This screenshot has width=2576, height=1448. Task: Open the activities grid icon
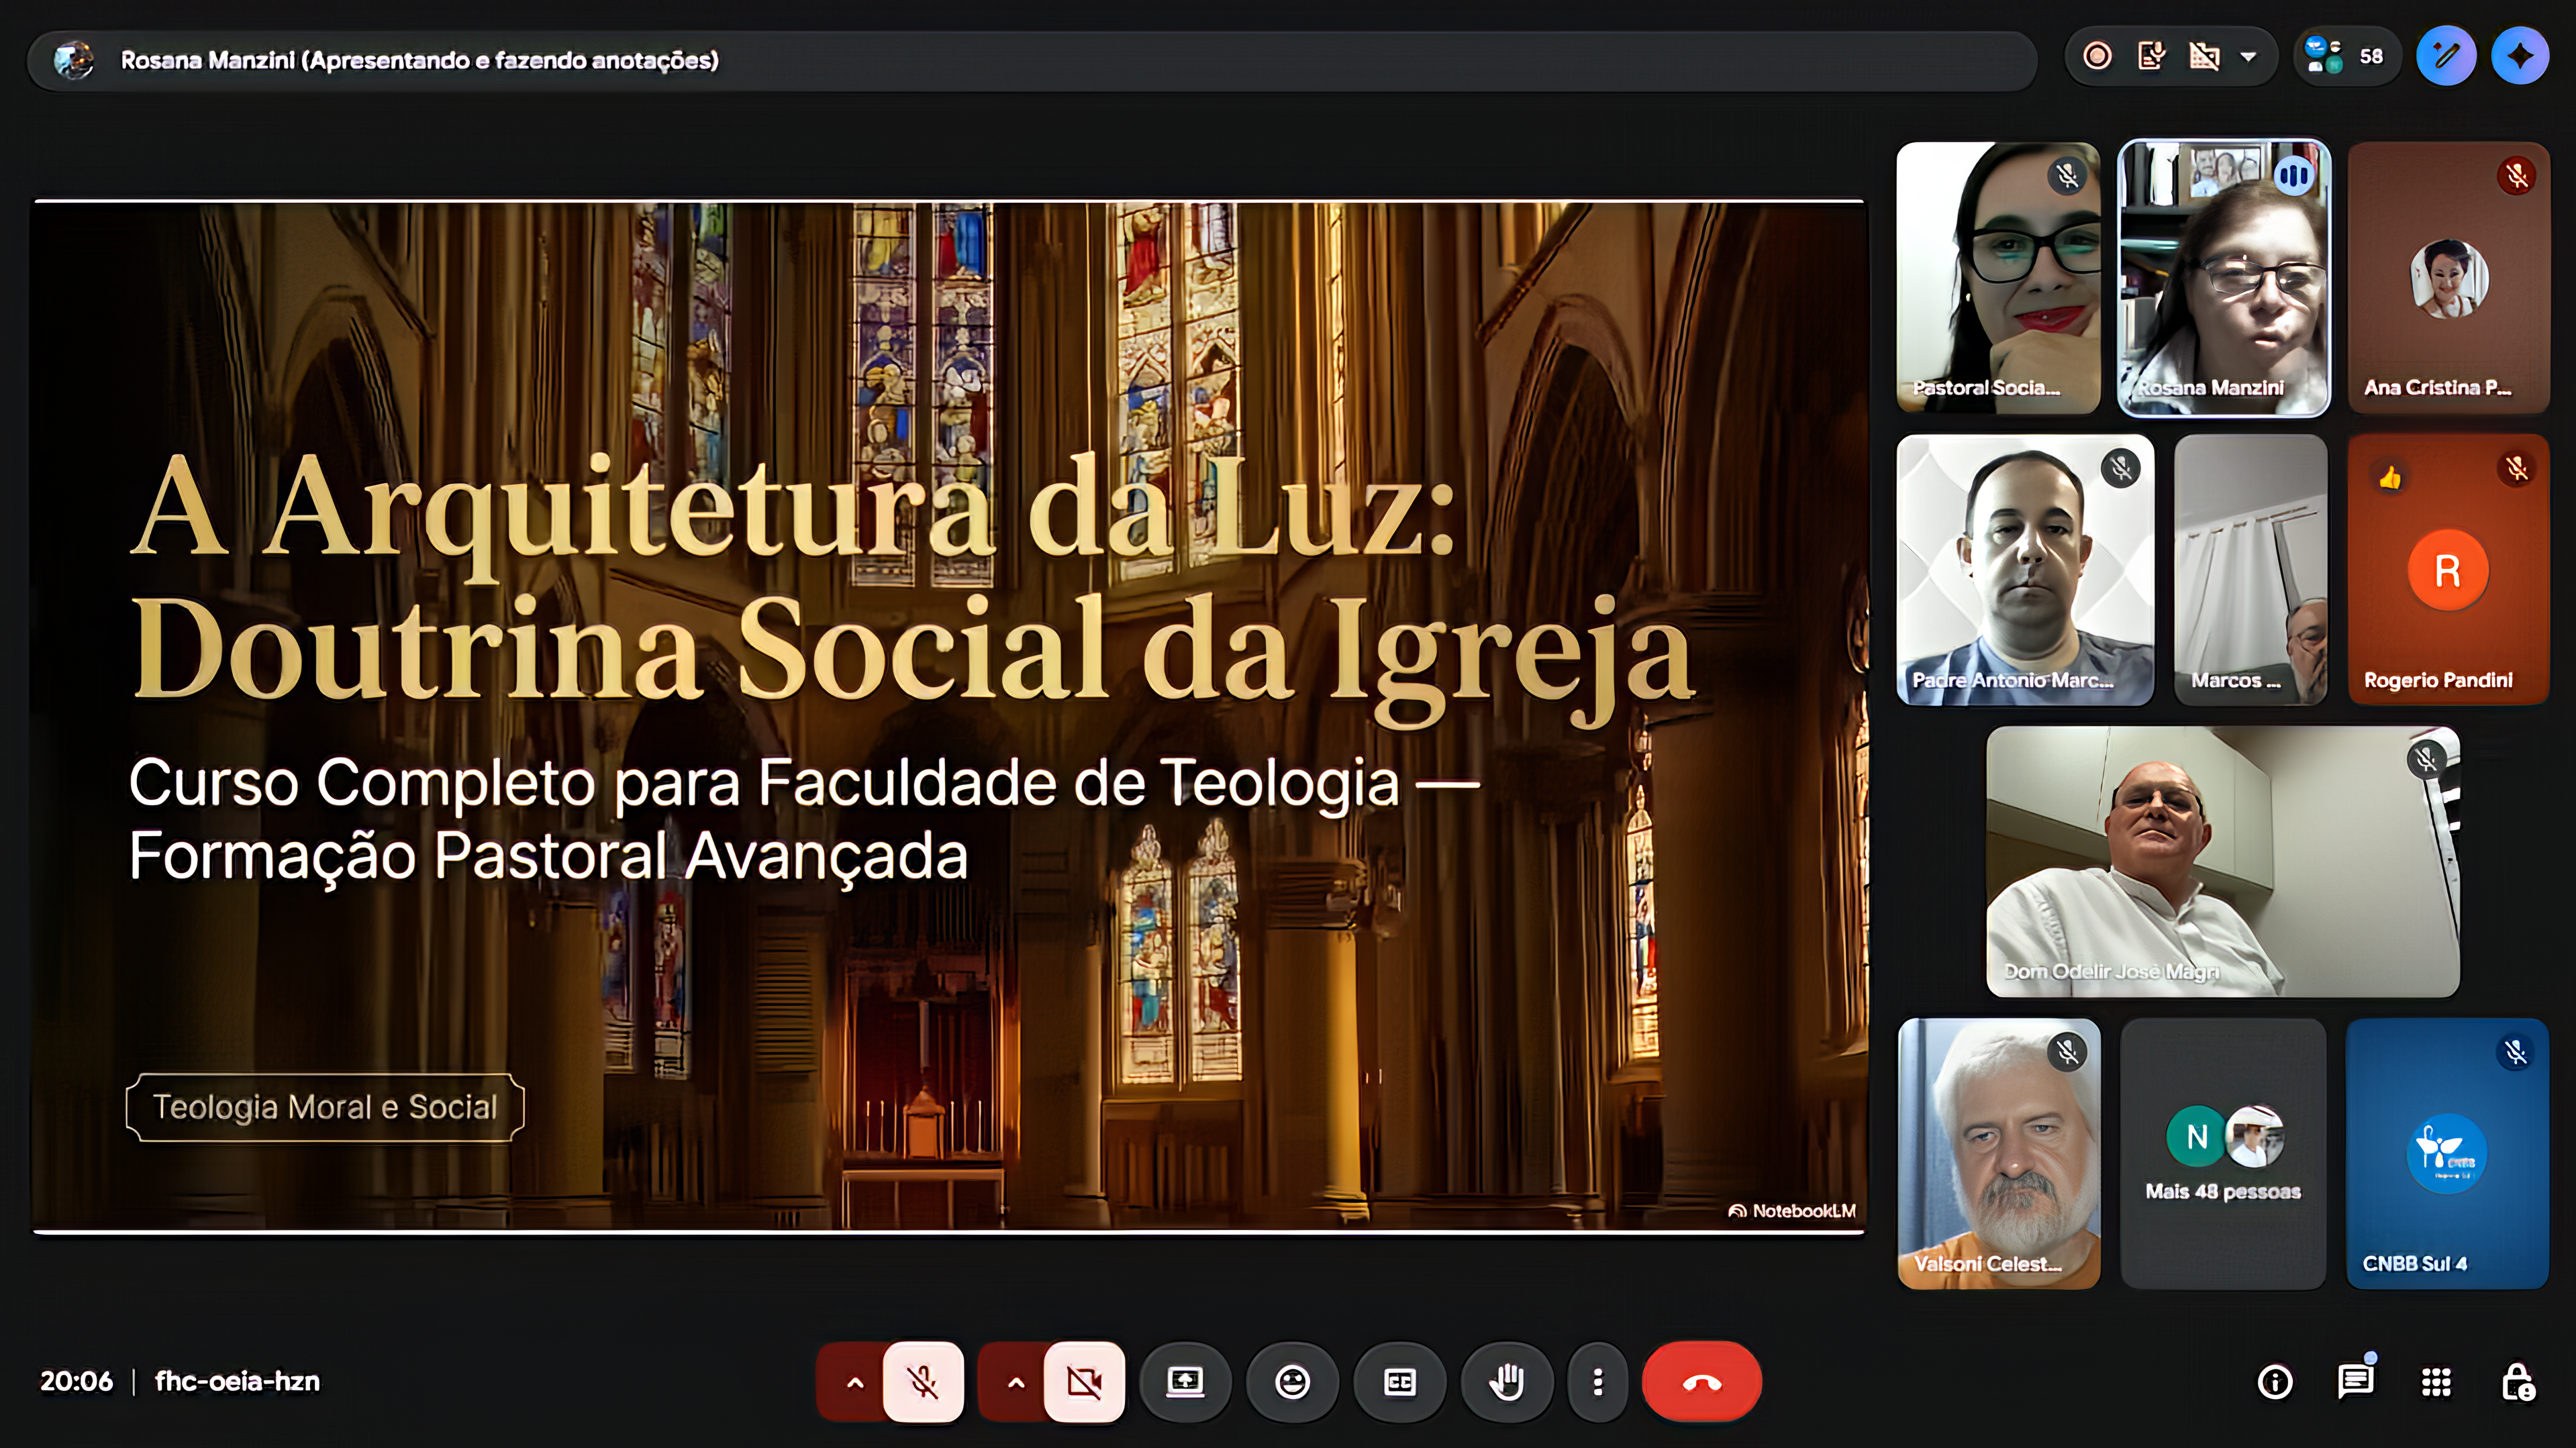[x=2436, y=1382]
